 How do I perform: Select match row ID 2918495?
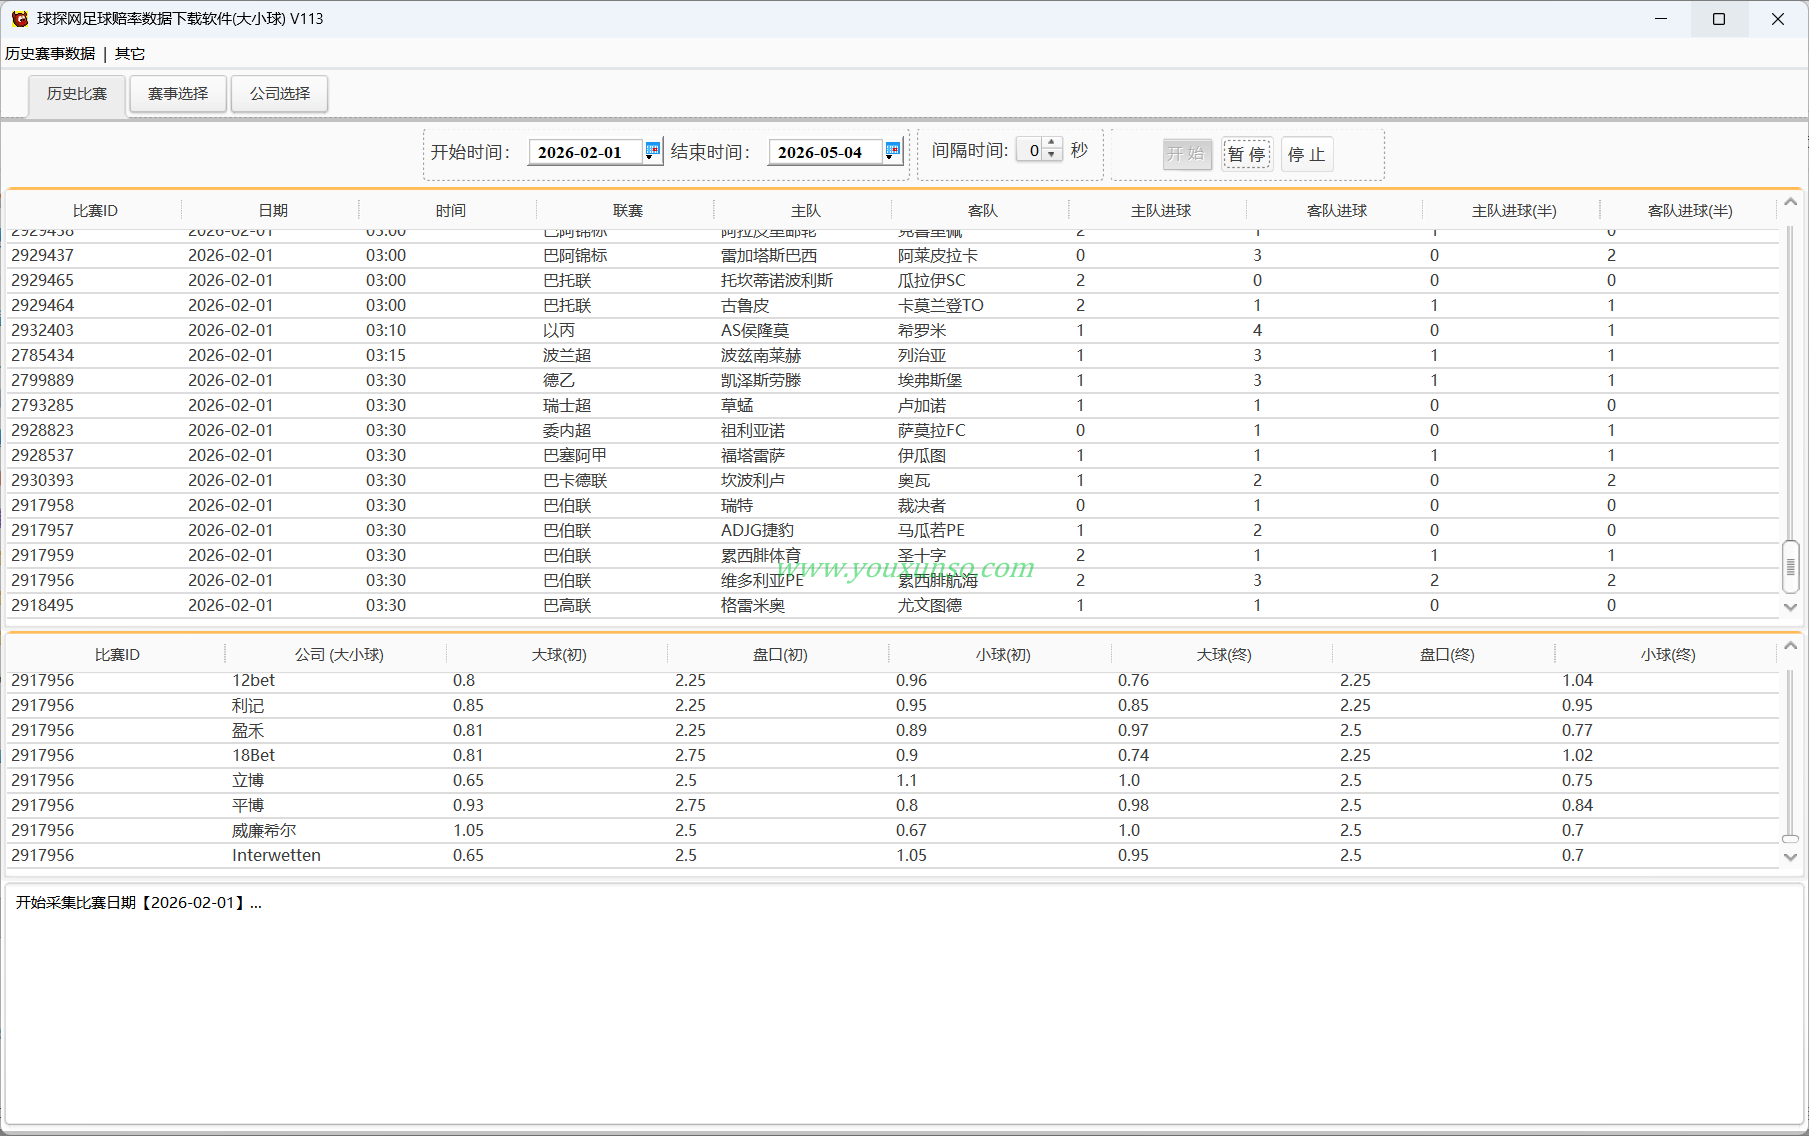point(892,606)
